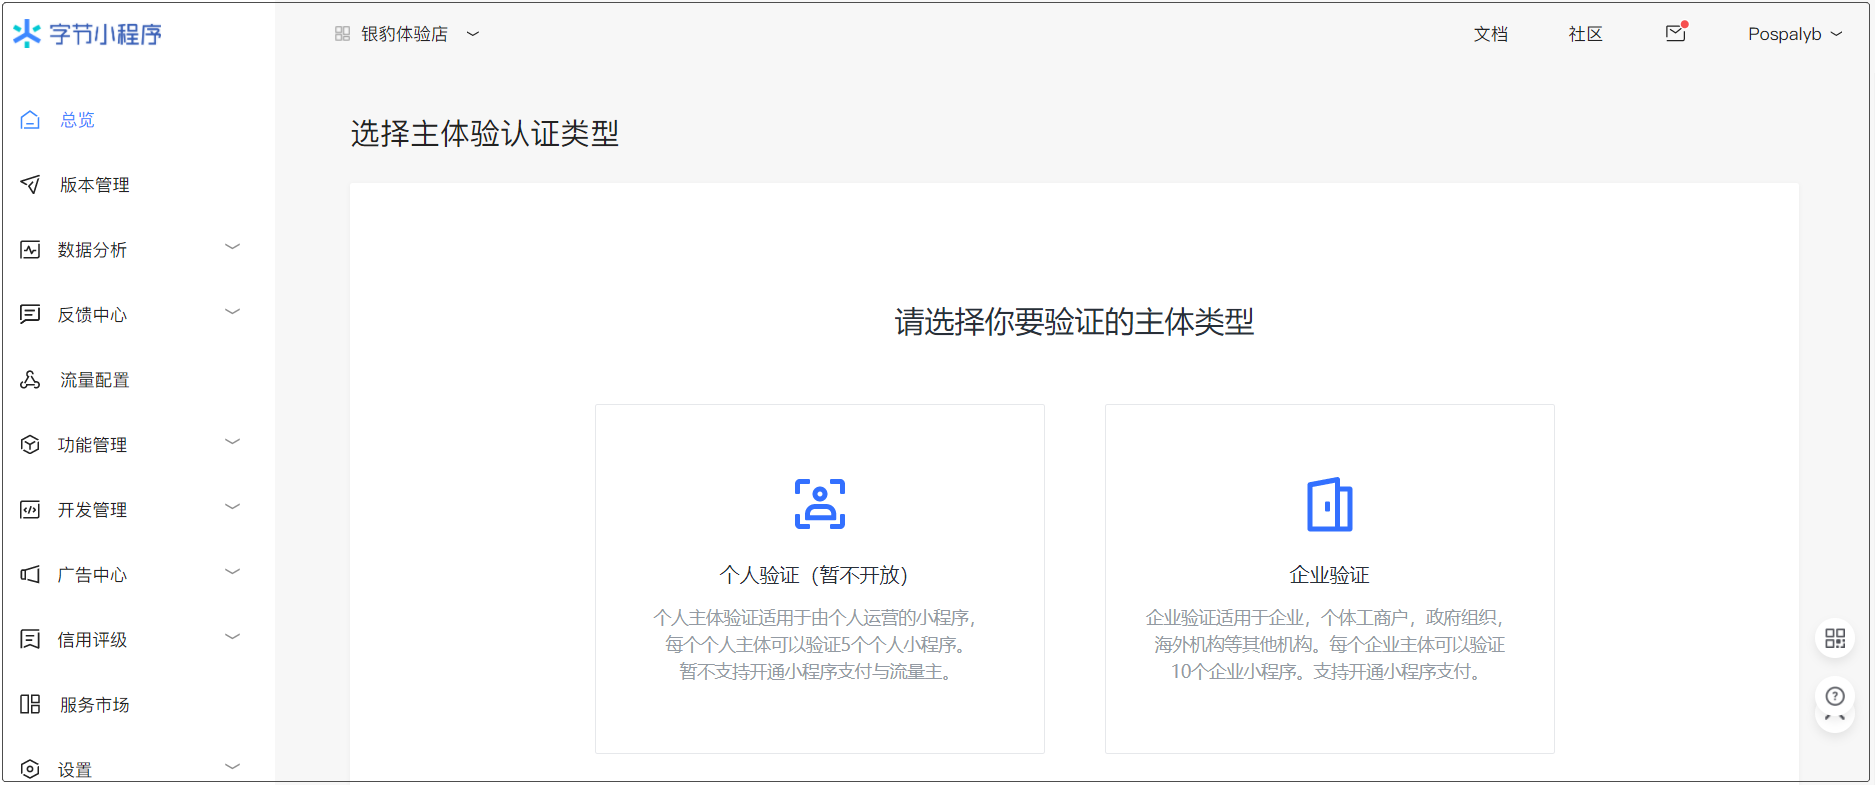Click the 字节小程序 logo icon

pyautogui.click(x=27, y=34)
